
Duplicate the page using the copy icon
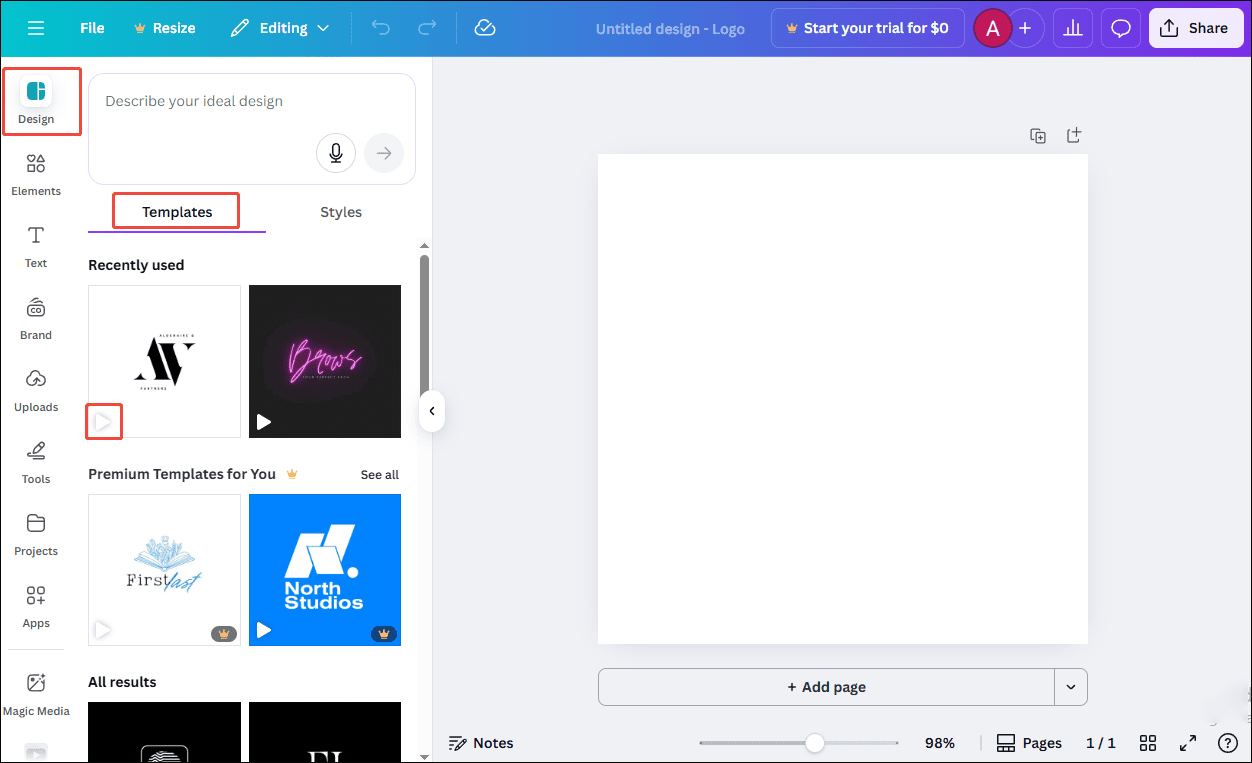click(1038, 135)
